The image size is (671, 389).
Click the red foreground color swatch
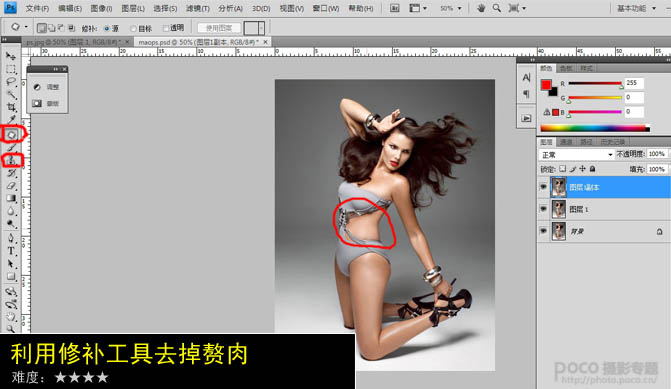(546, 85)
